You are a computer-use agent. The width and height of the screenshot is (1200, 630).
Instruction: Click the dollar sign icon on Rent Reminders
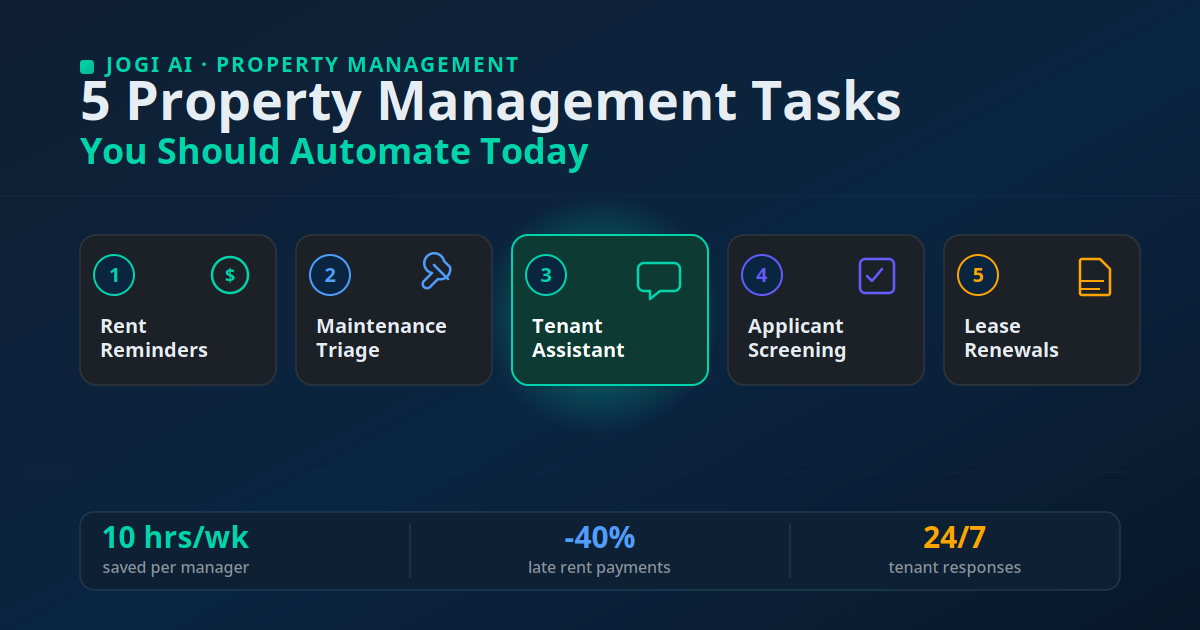pyautogui.click(x=230, y=275)
